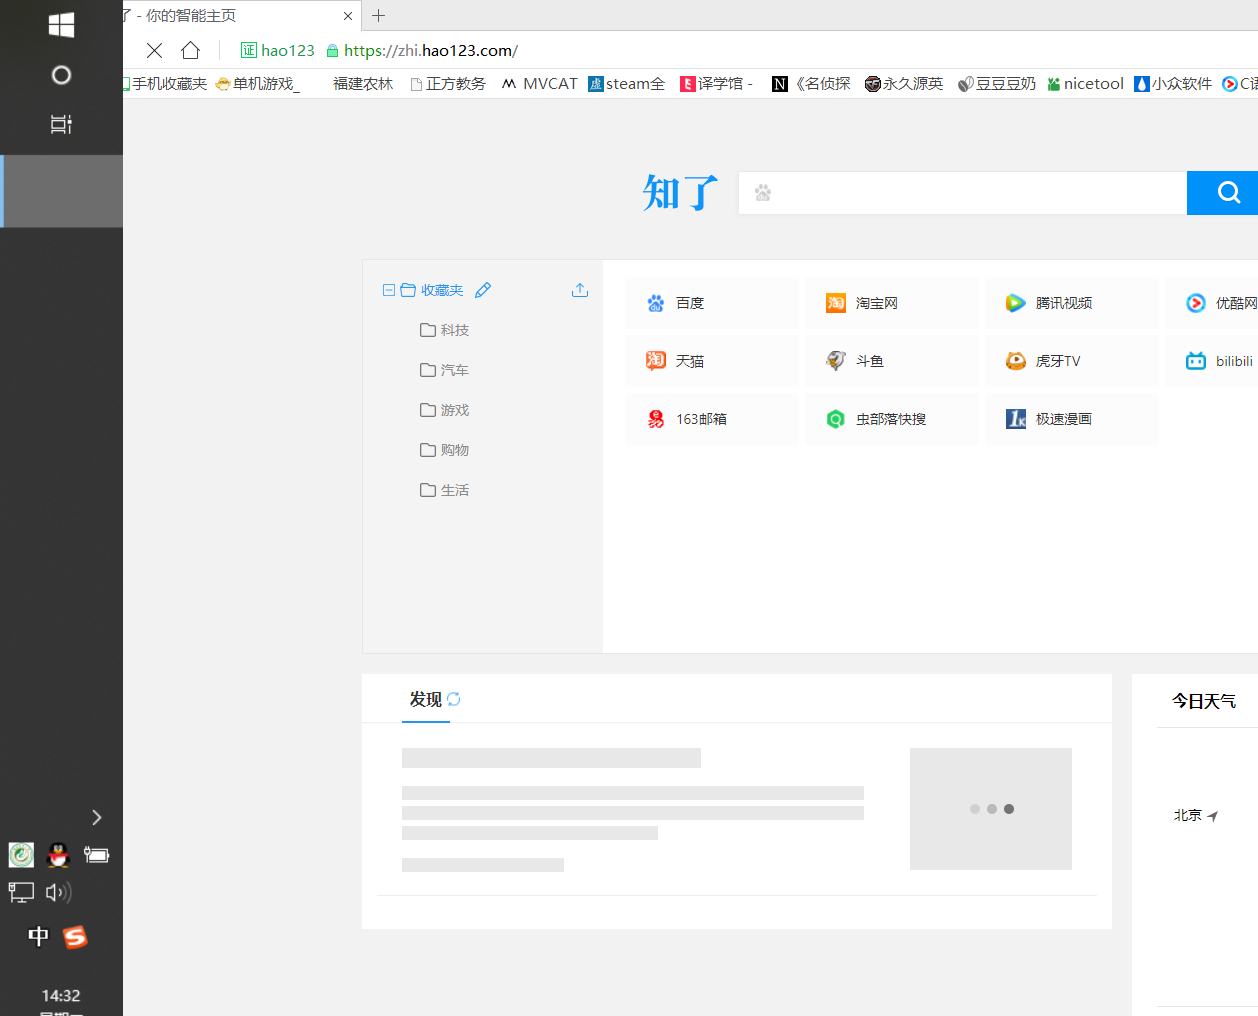Click the battery tray icon

[96, 854]
